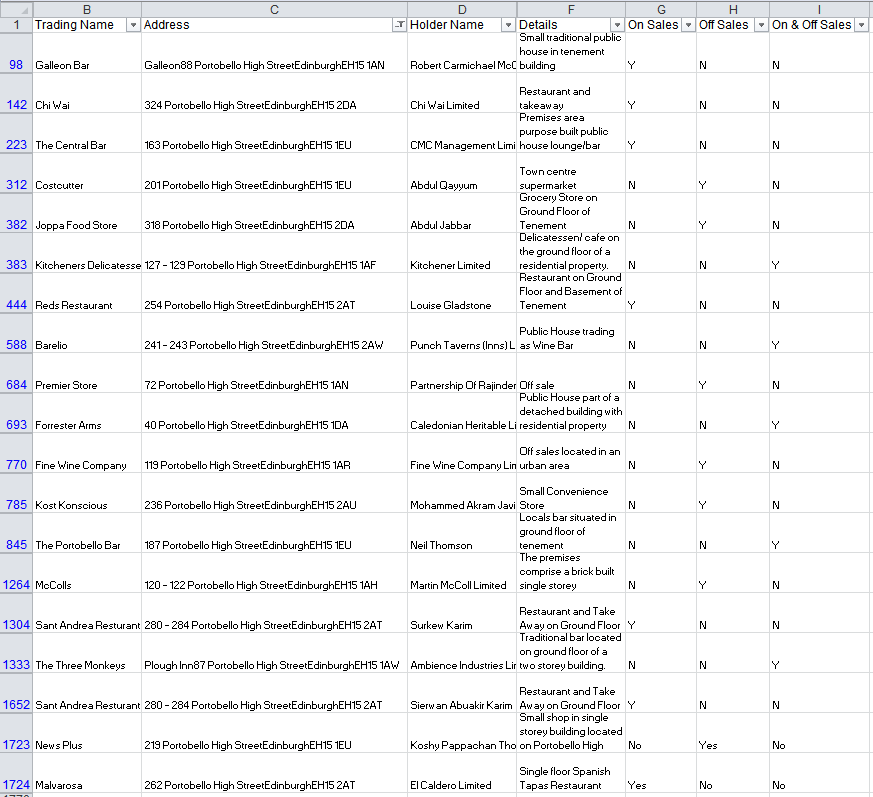Select column D header

coord(462,9)
